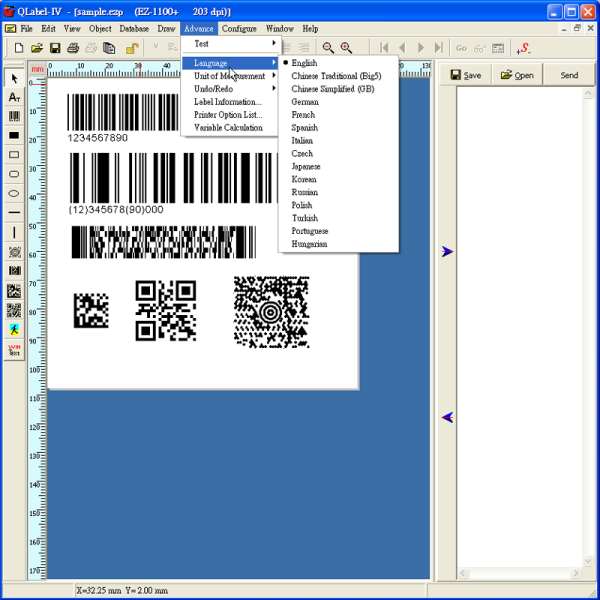Select the PDF417 barcode tool

(x=14, y=271)
